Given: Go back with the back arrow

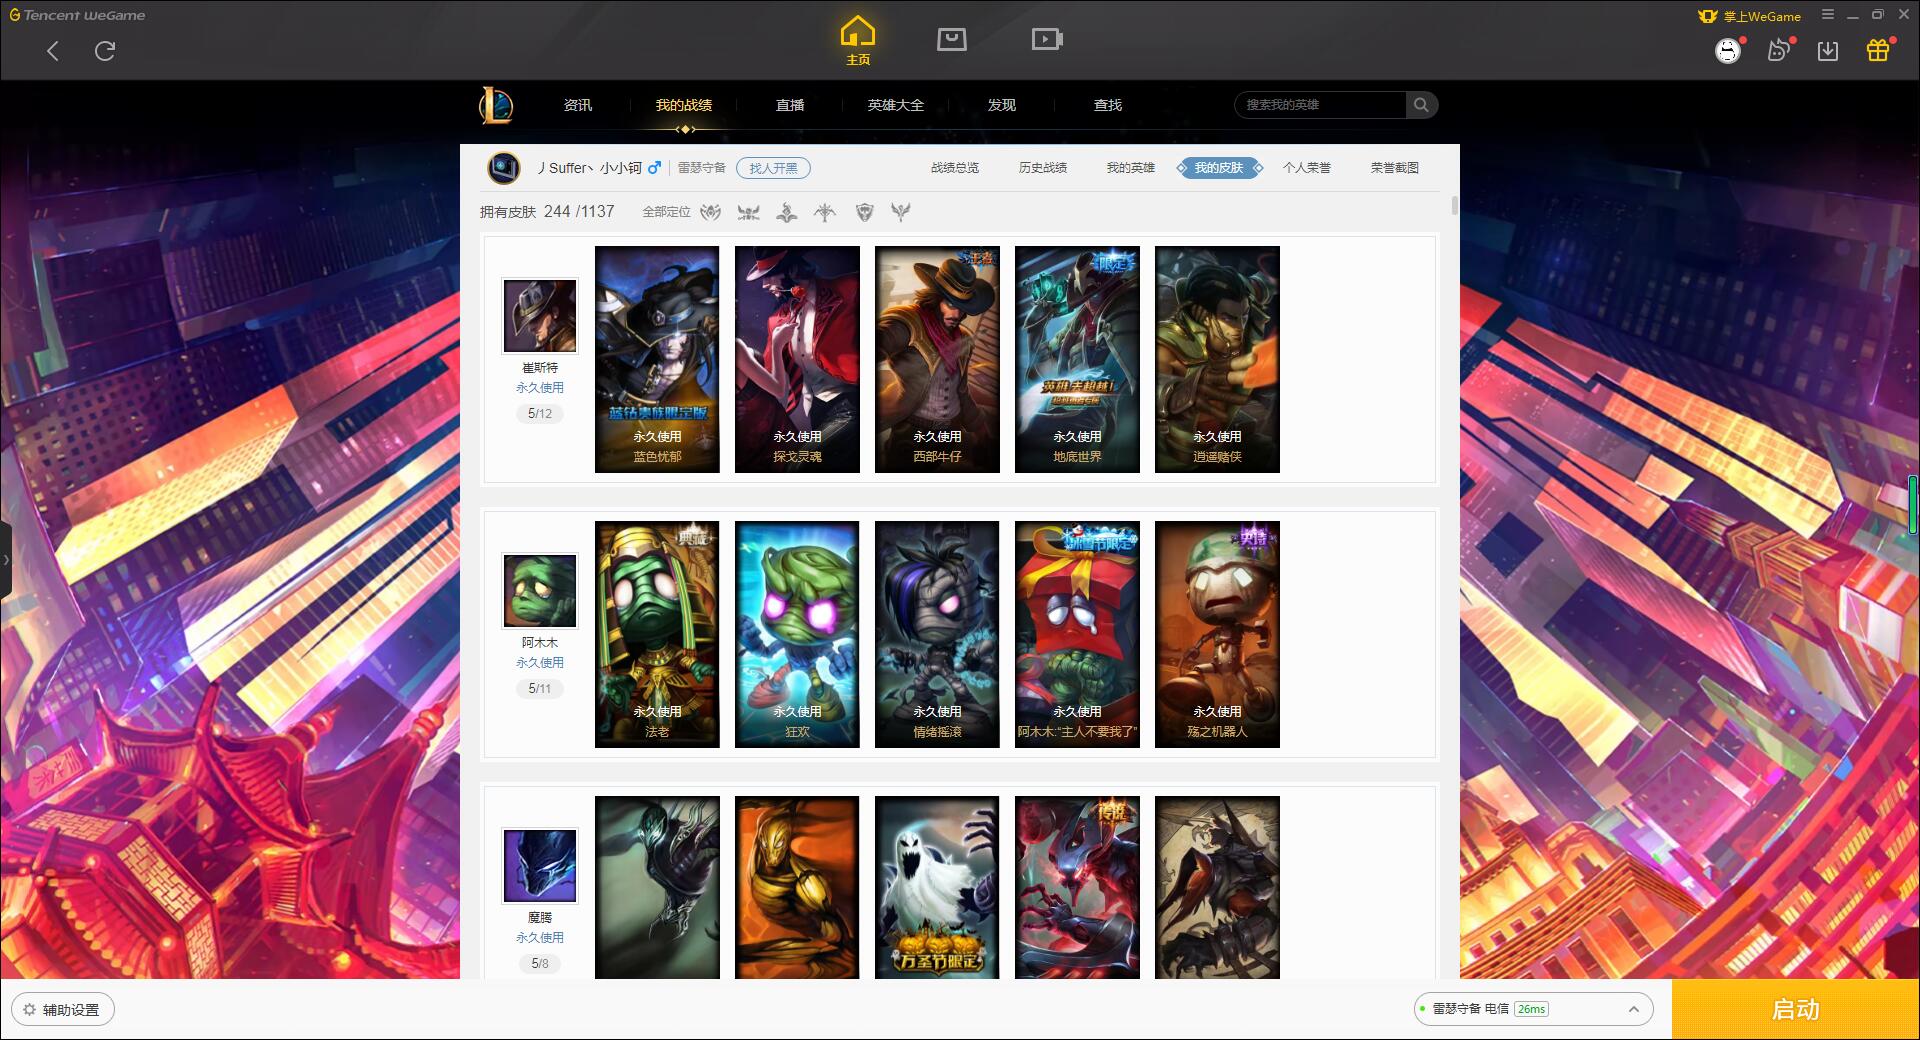Looking at the screenshot, I should 53,51.
